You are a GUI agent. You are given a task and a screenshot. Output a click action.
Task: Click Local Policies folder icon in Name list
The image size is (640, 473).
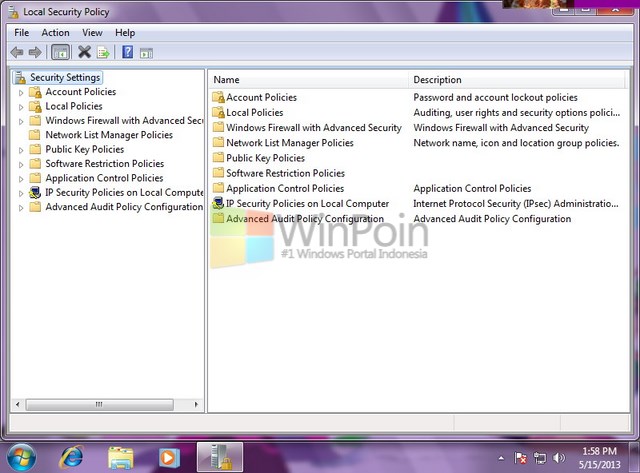218,112
